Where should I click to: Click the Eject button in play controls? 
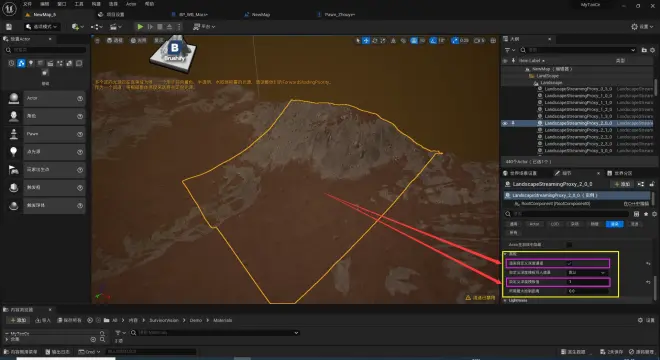tap(169, 27)
